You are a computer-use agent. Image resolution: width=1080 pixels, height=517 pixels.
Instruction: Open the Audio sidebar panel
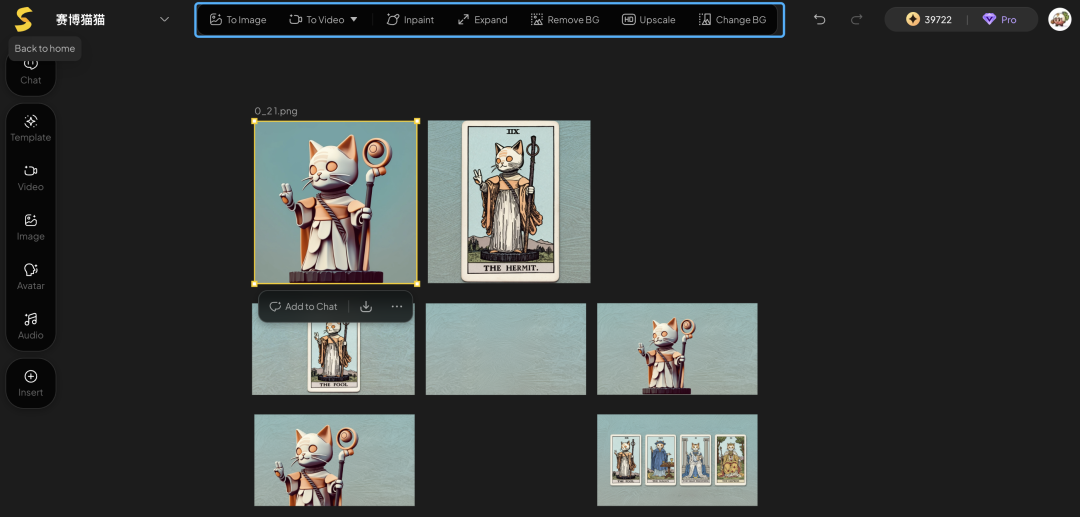[30, 326]
